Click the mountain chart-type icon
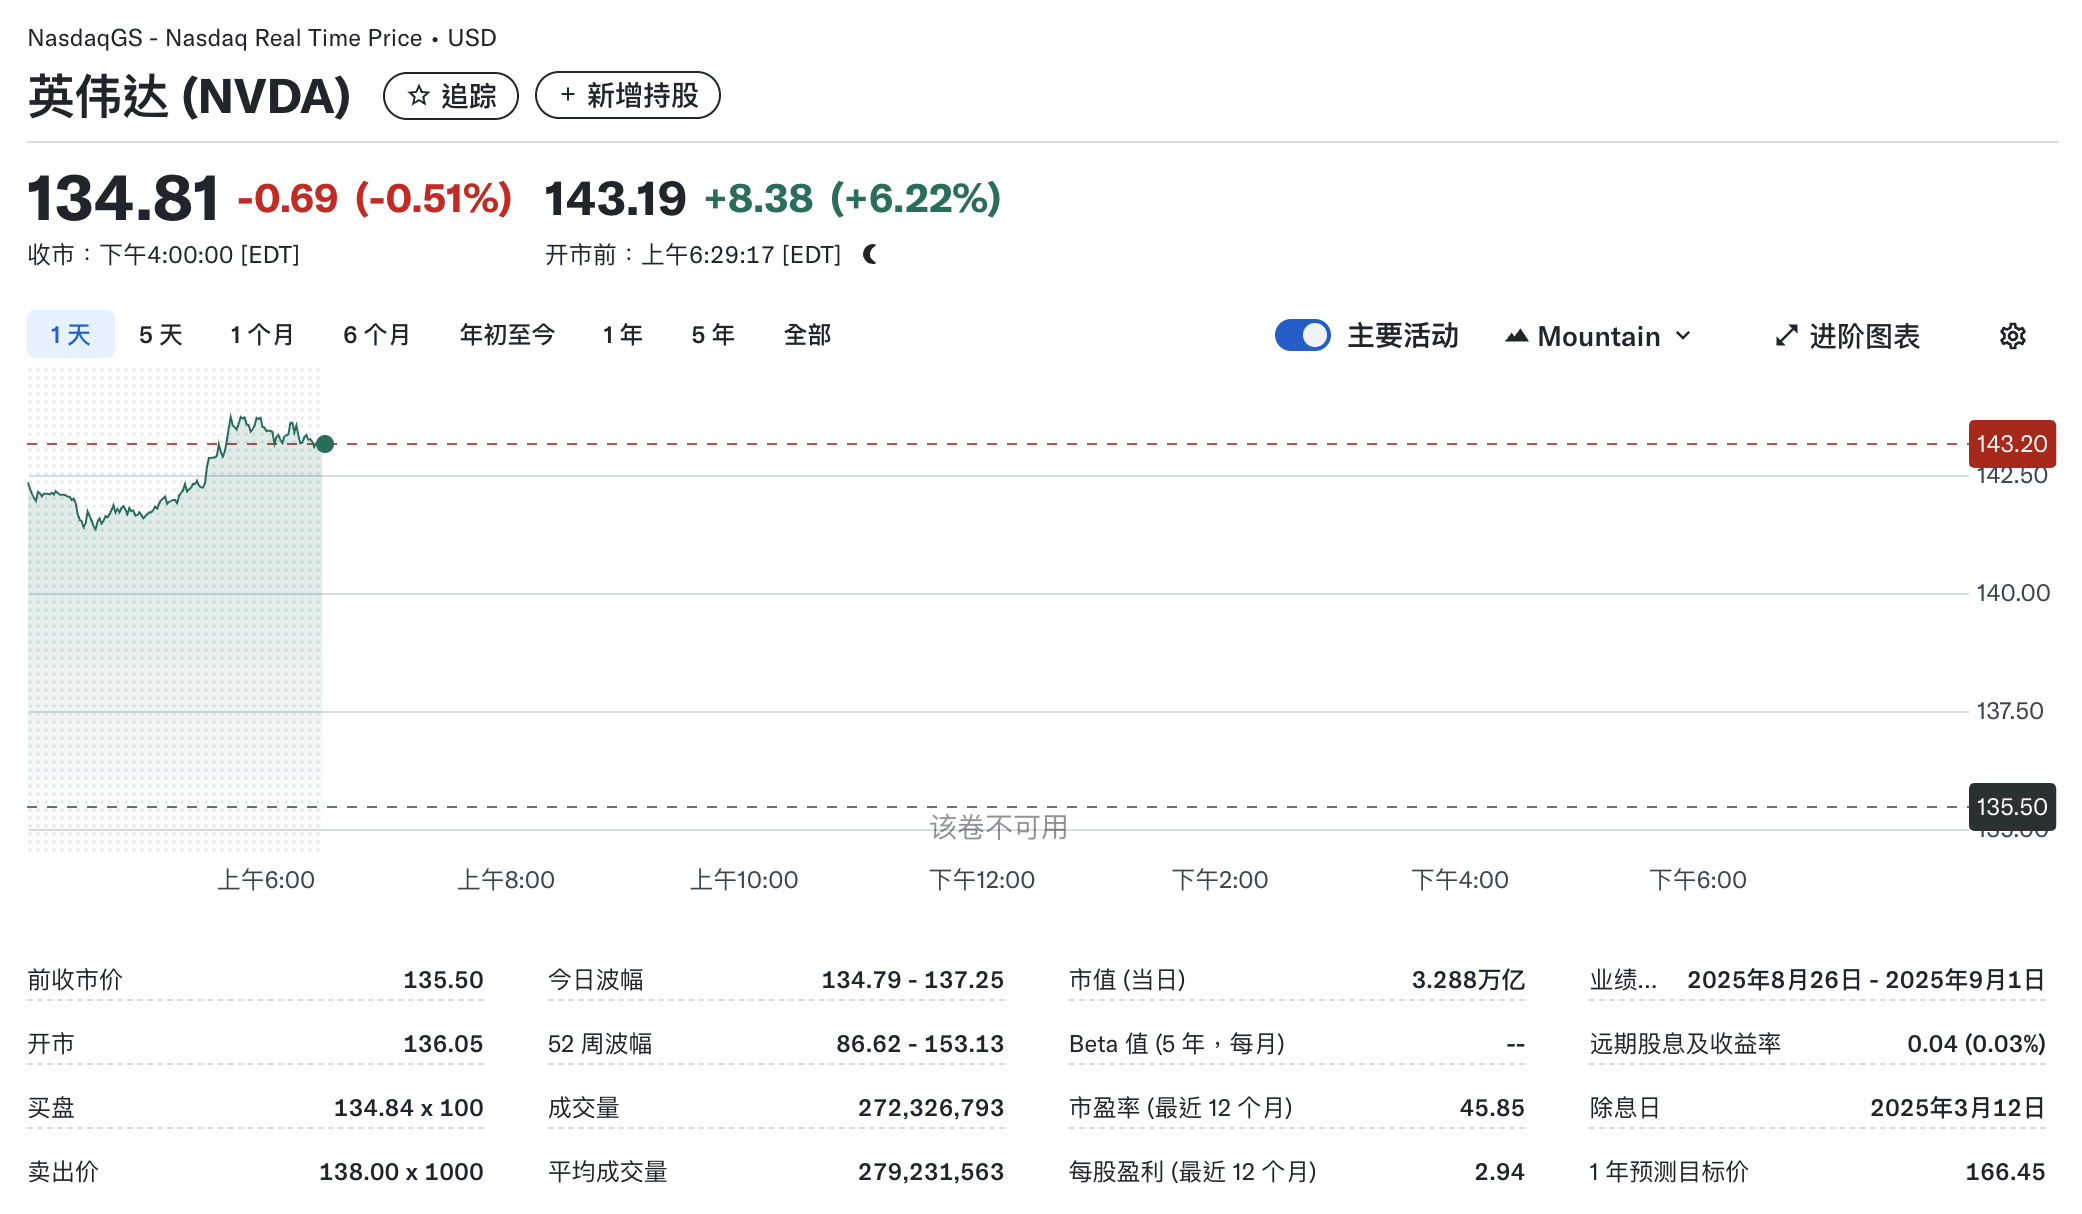The image size is (2082, 1214). point(1516,336)
